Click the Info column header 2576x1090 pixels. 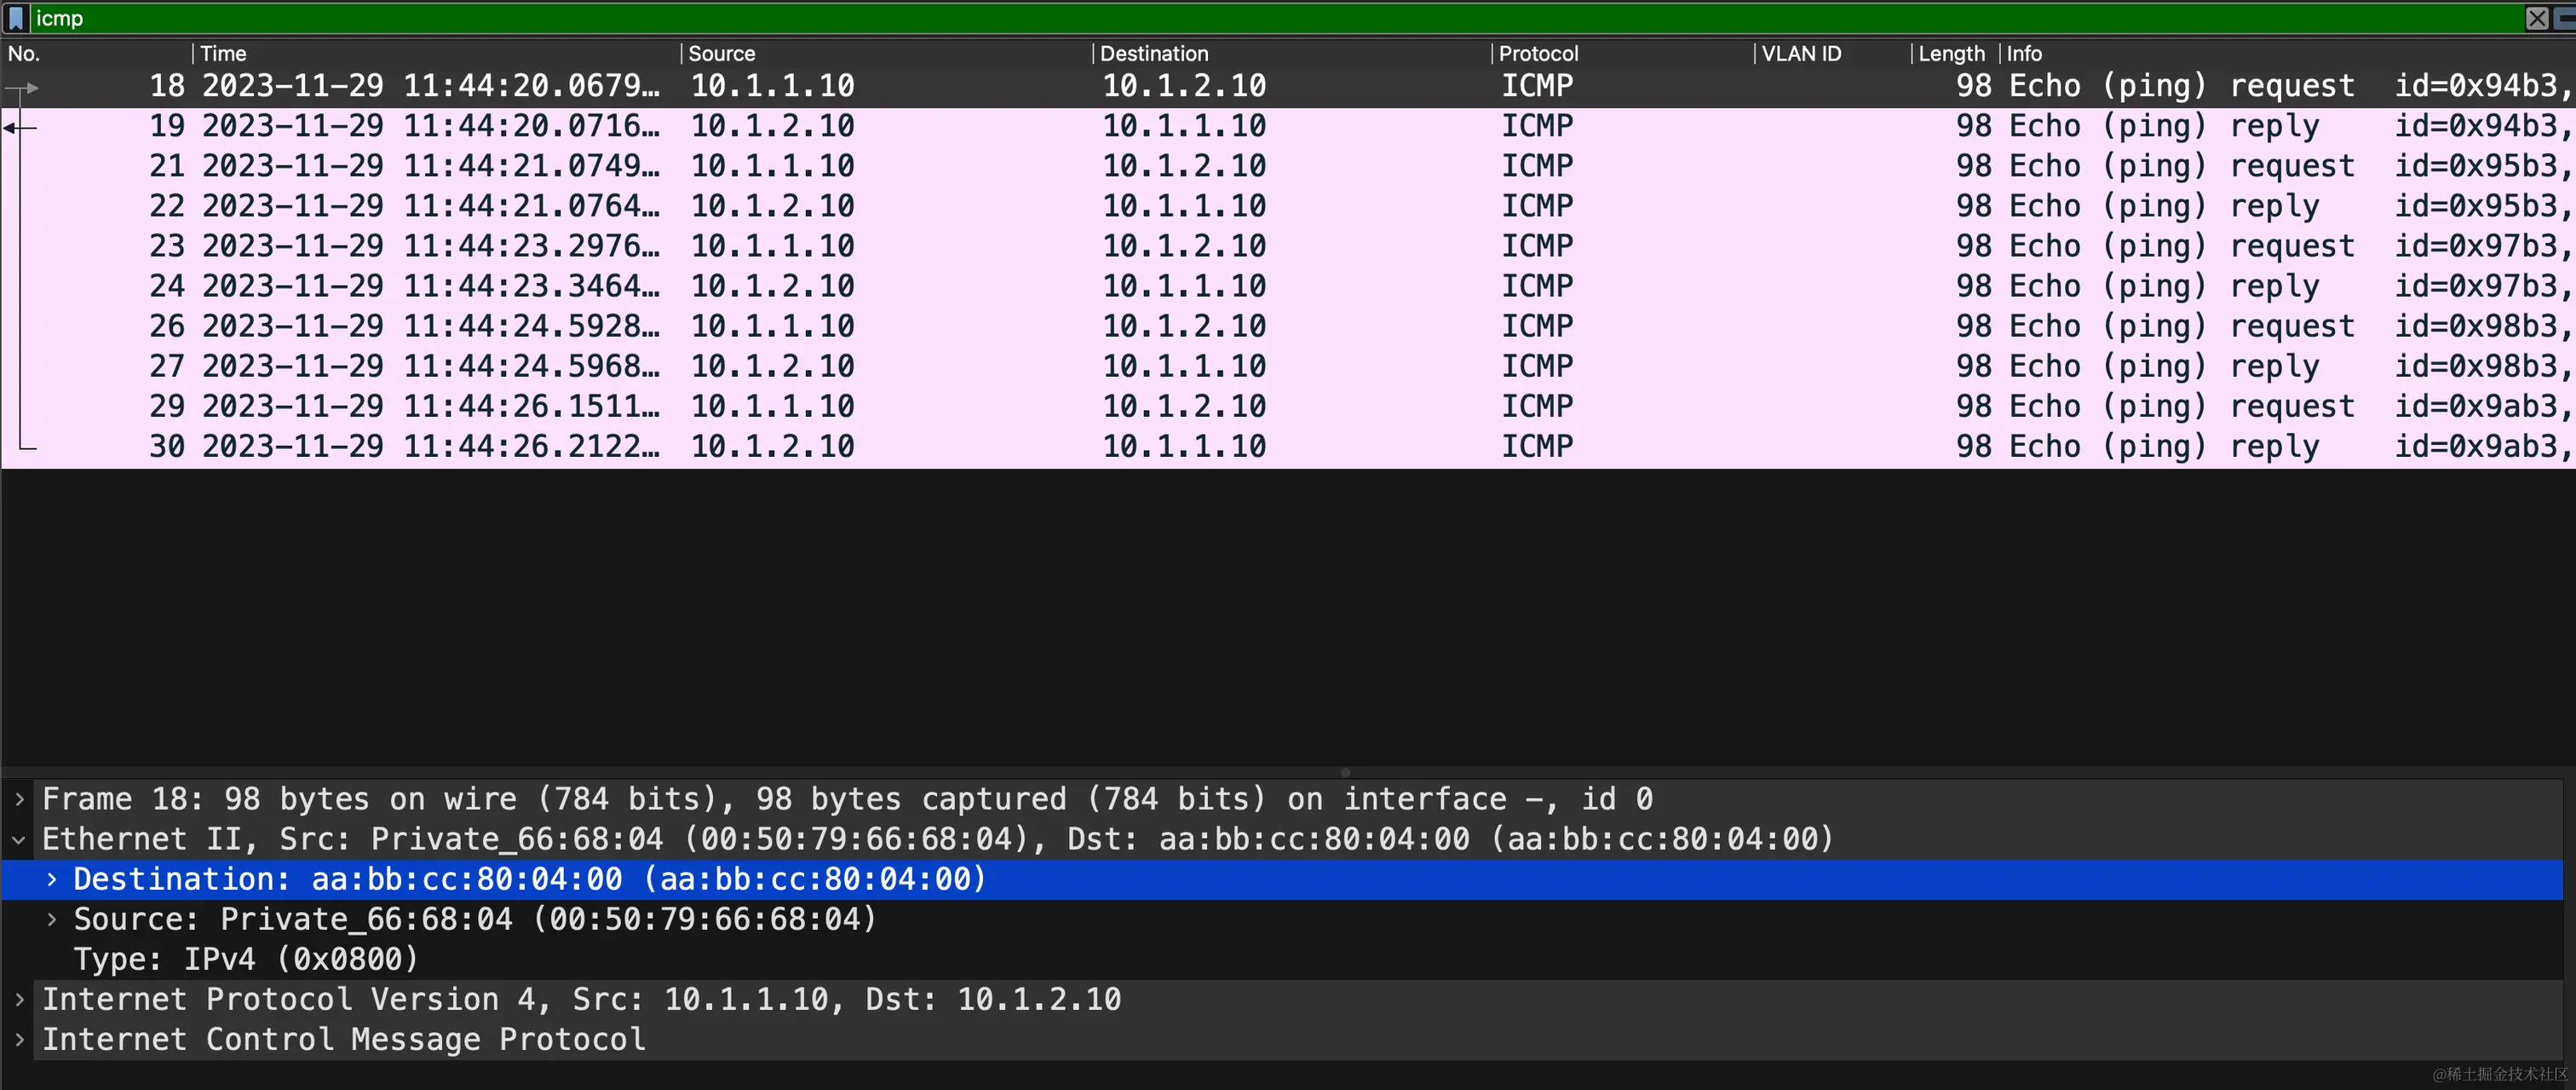2024,54
